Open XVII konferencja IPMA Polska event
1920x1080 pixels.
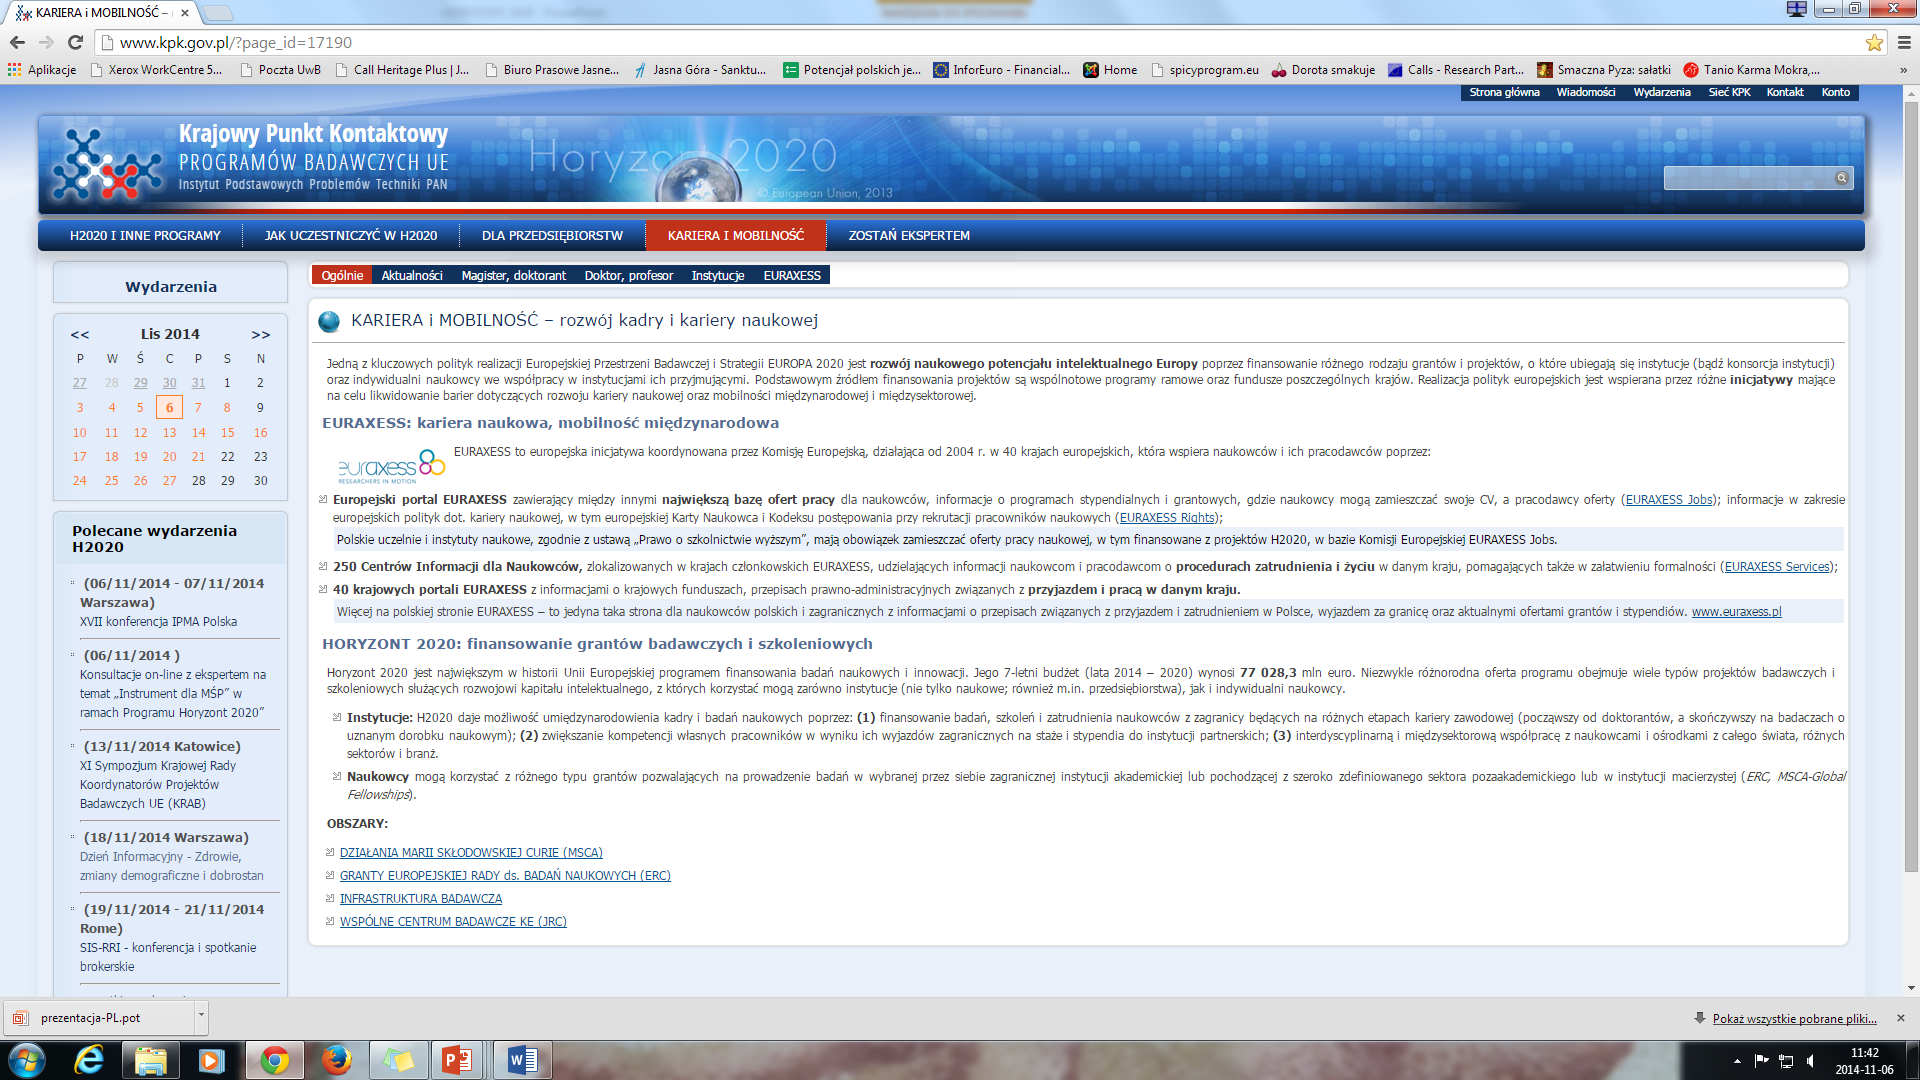point(158,622)
